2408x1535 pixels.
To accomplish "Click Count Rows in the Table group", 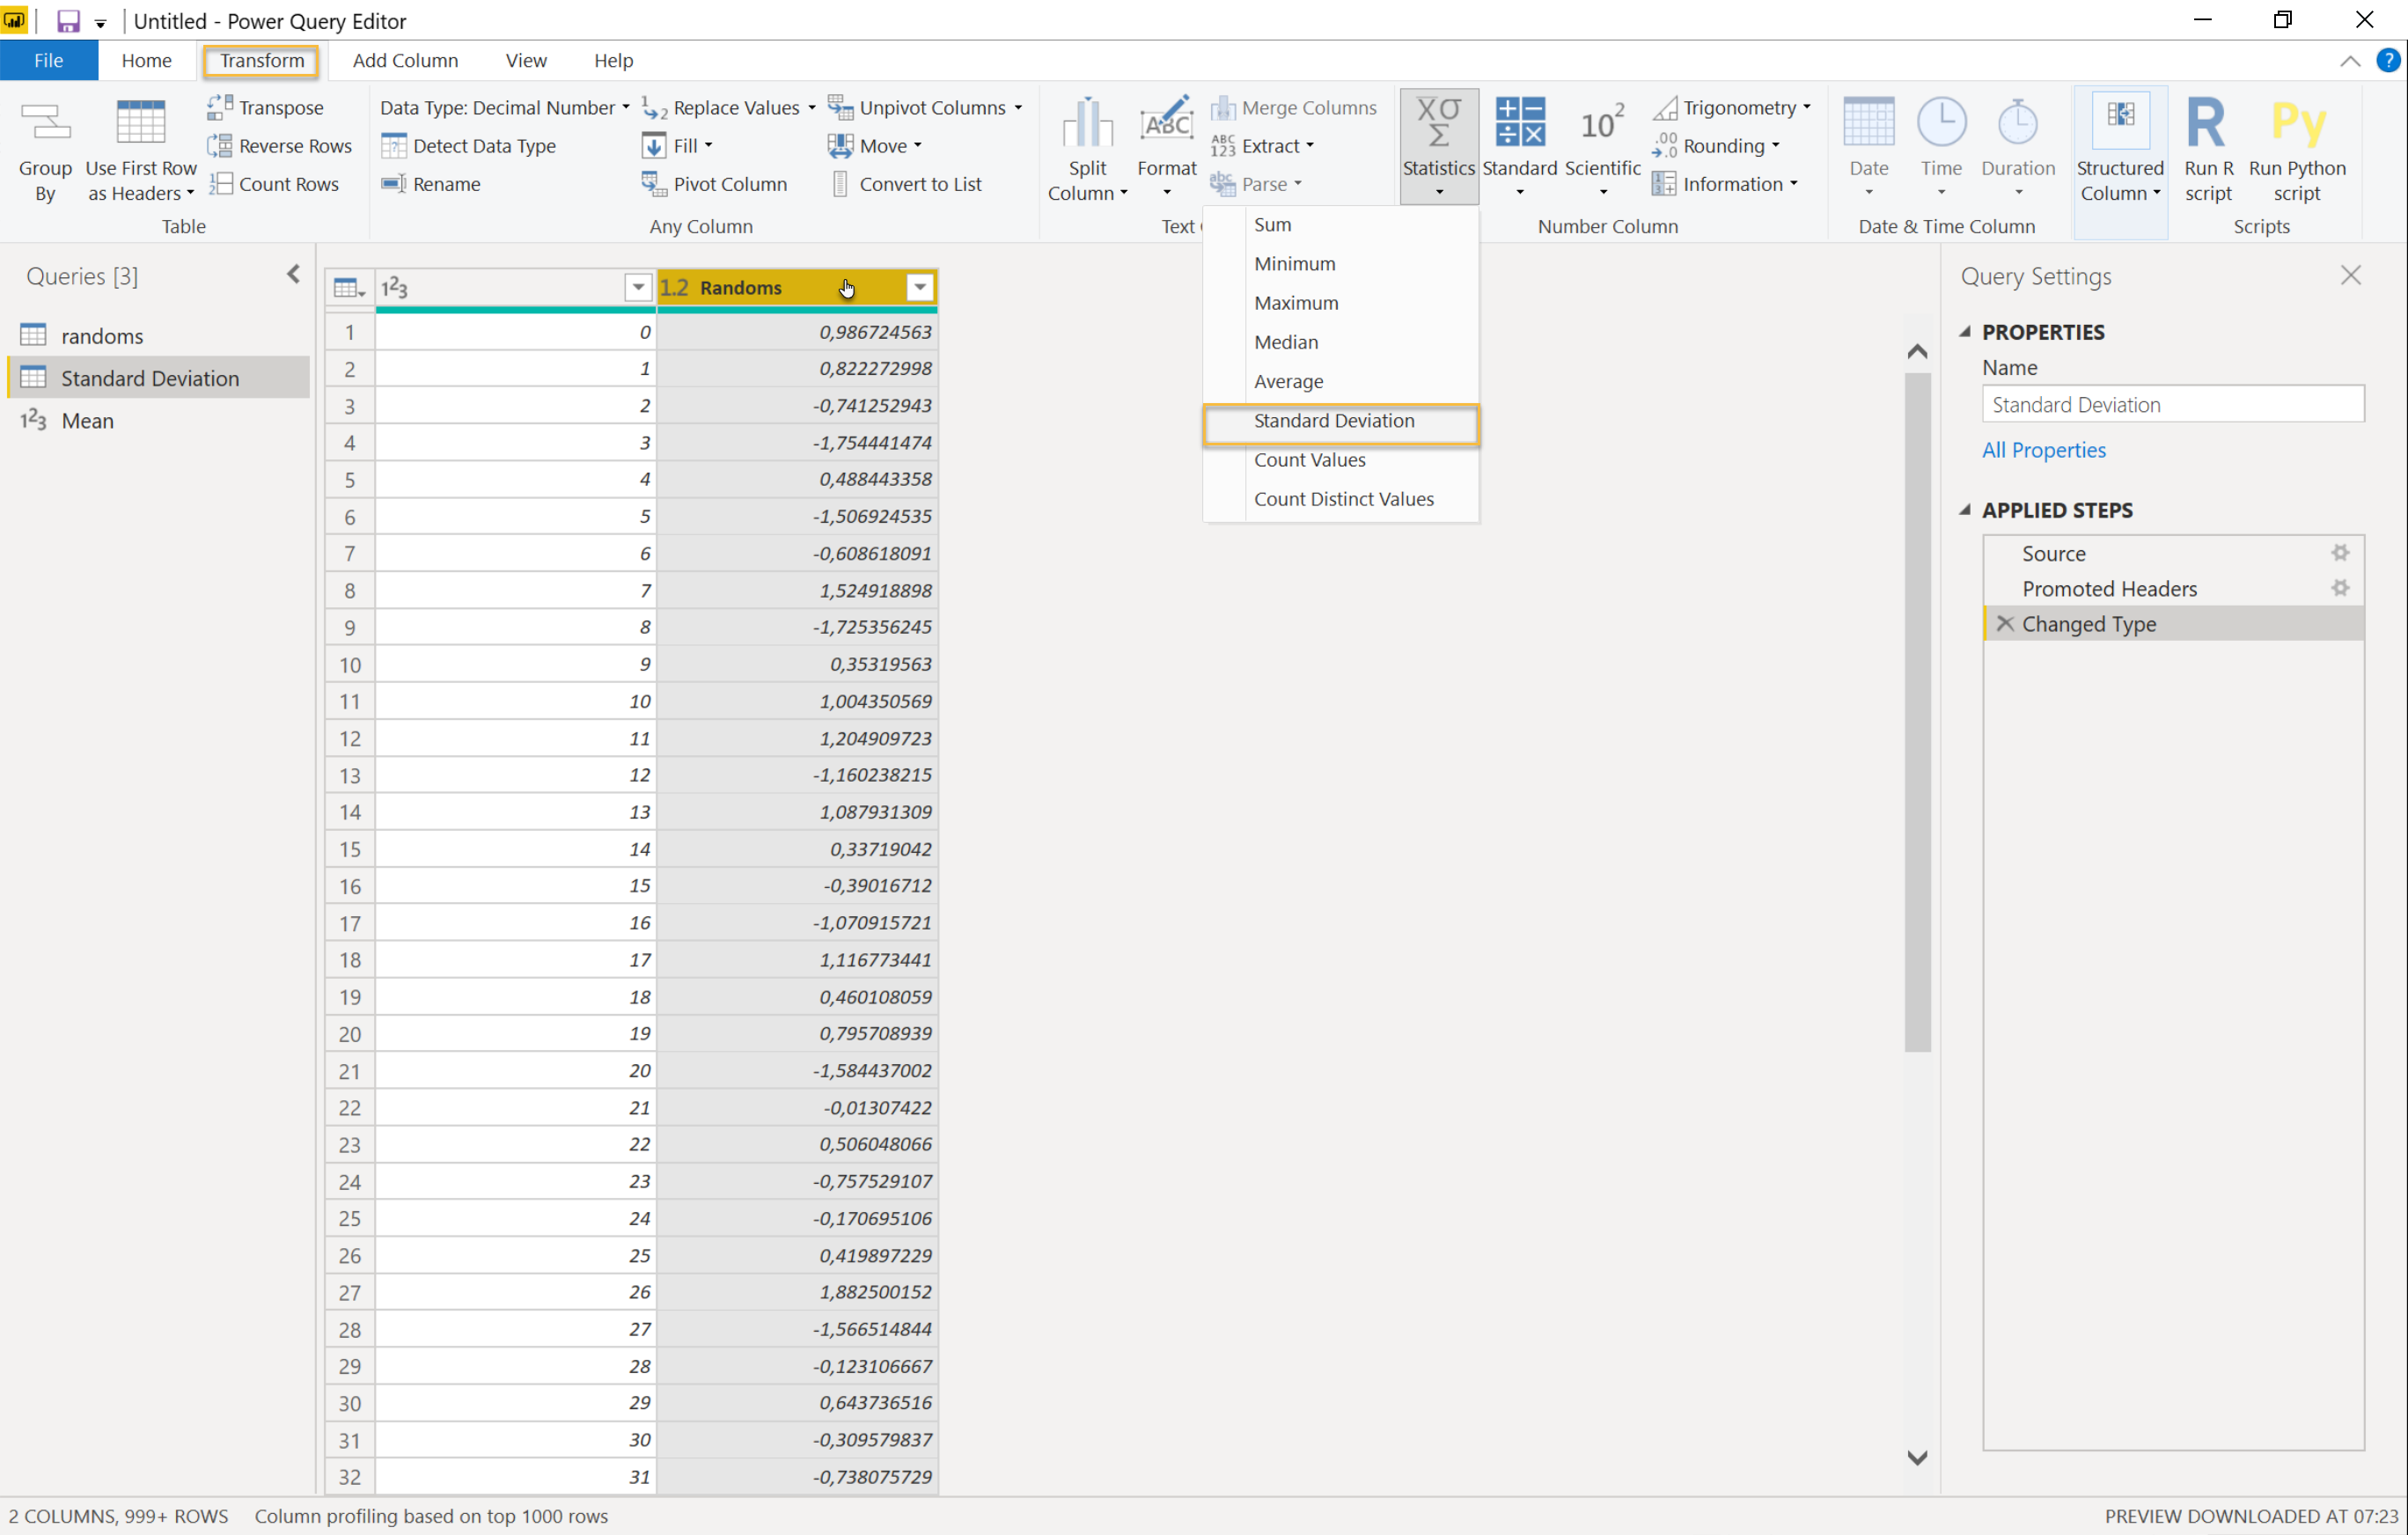I will [x=274, y=184].
